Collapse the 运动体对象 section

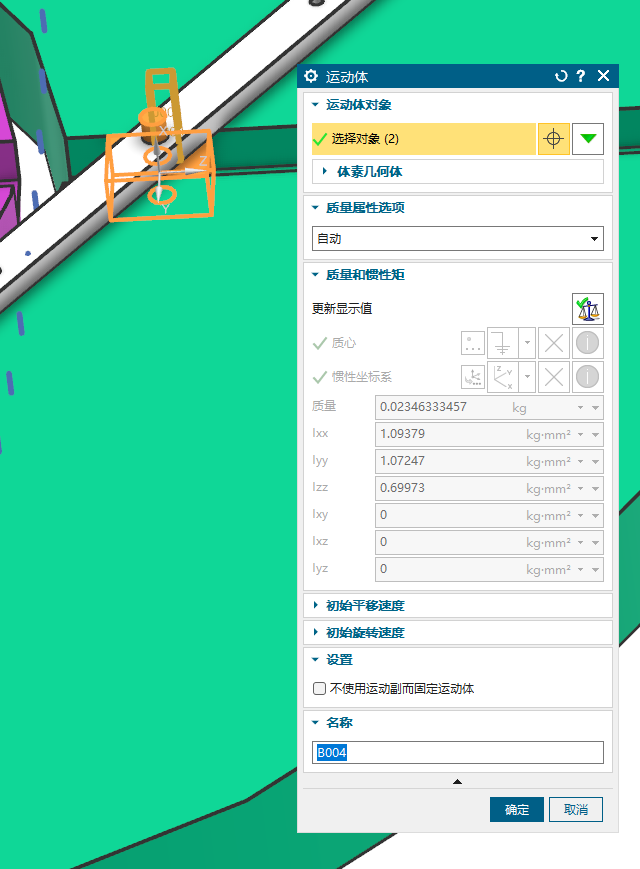tap(315, 104)
